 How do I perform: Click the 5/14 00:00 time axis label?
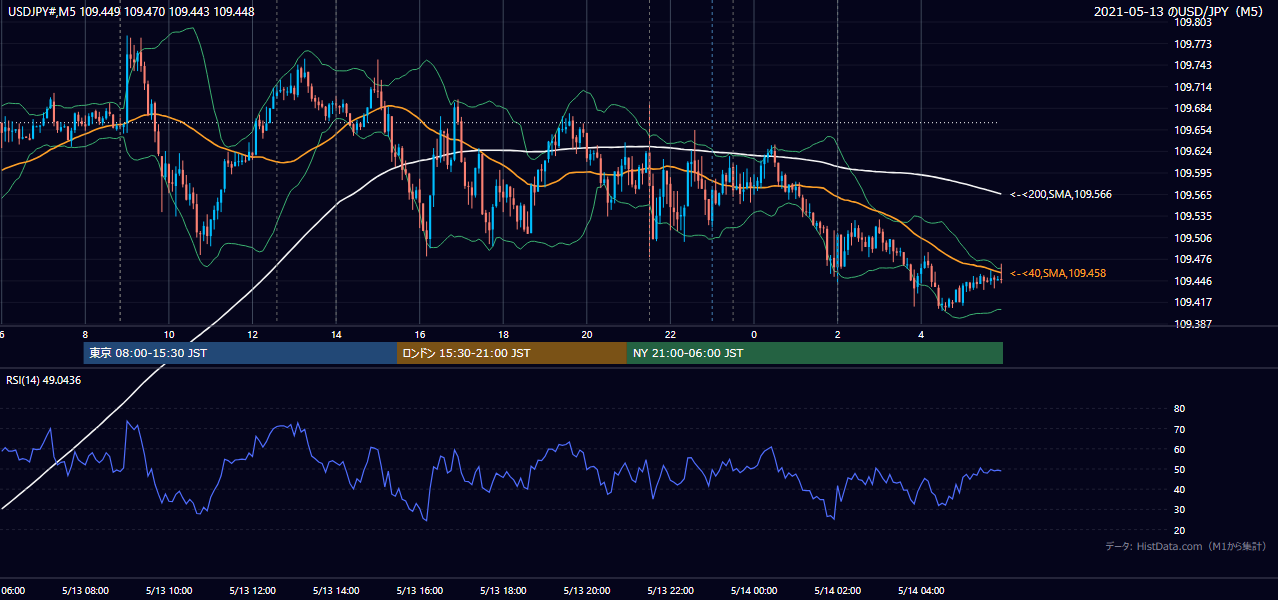[753, 590]
